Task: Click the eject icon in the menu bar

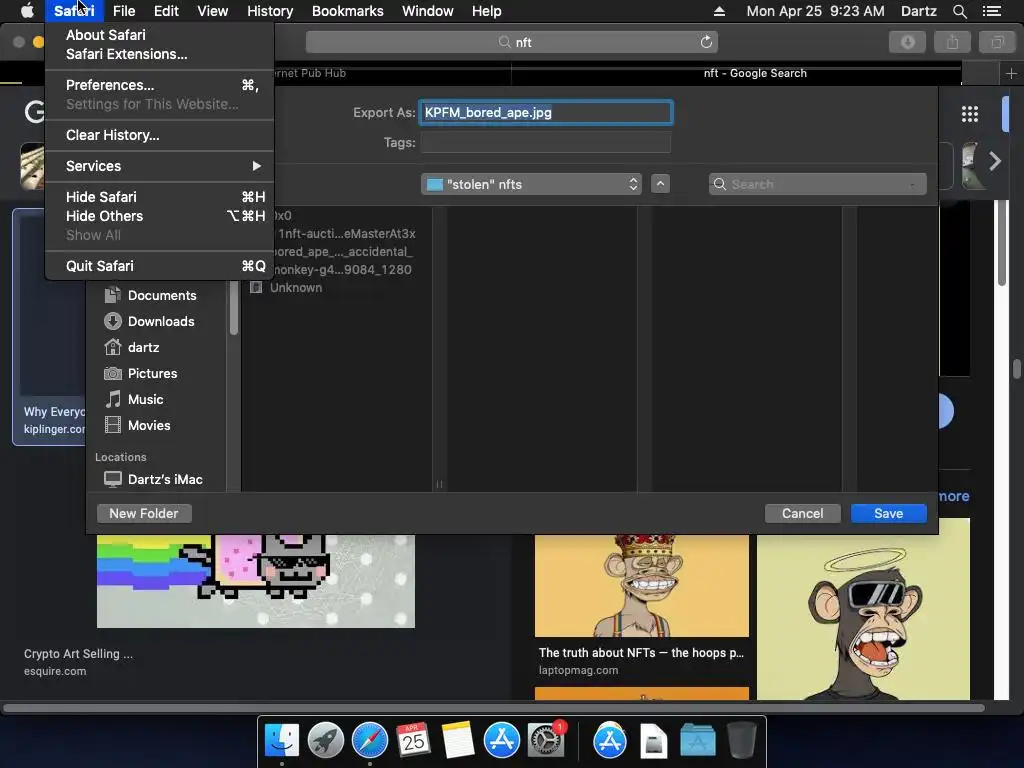Action: (719, 11)
